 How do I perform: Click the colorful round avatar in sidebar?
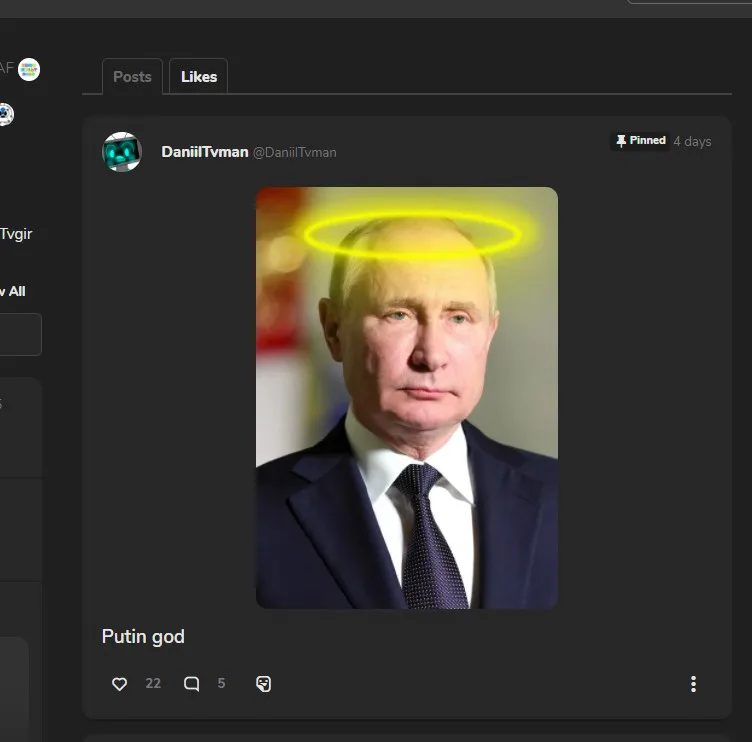click(x=29, y=70)
